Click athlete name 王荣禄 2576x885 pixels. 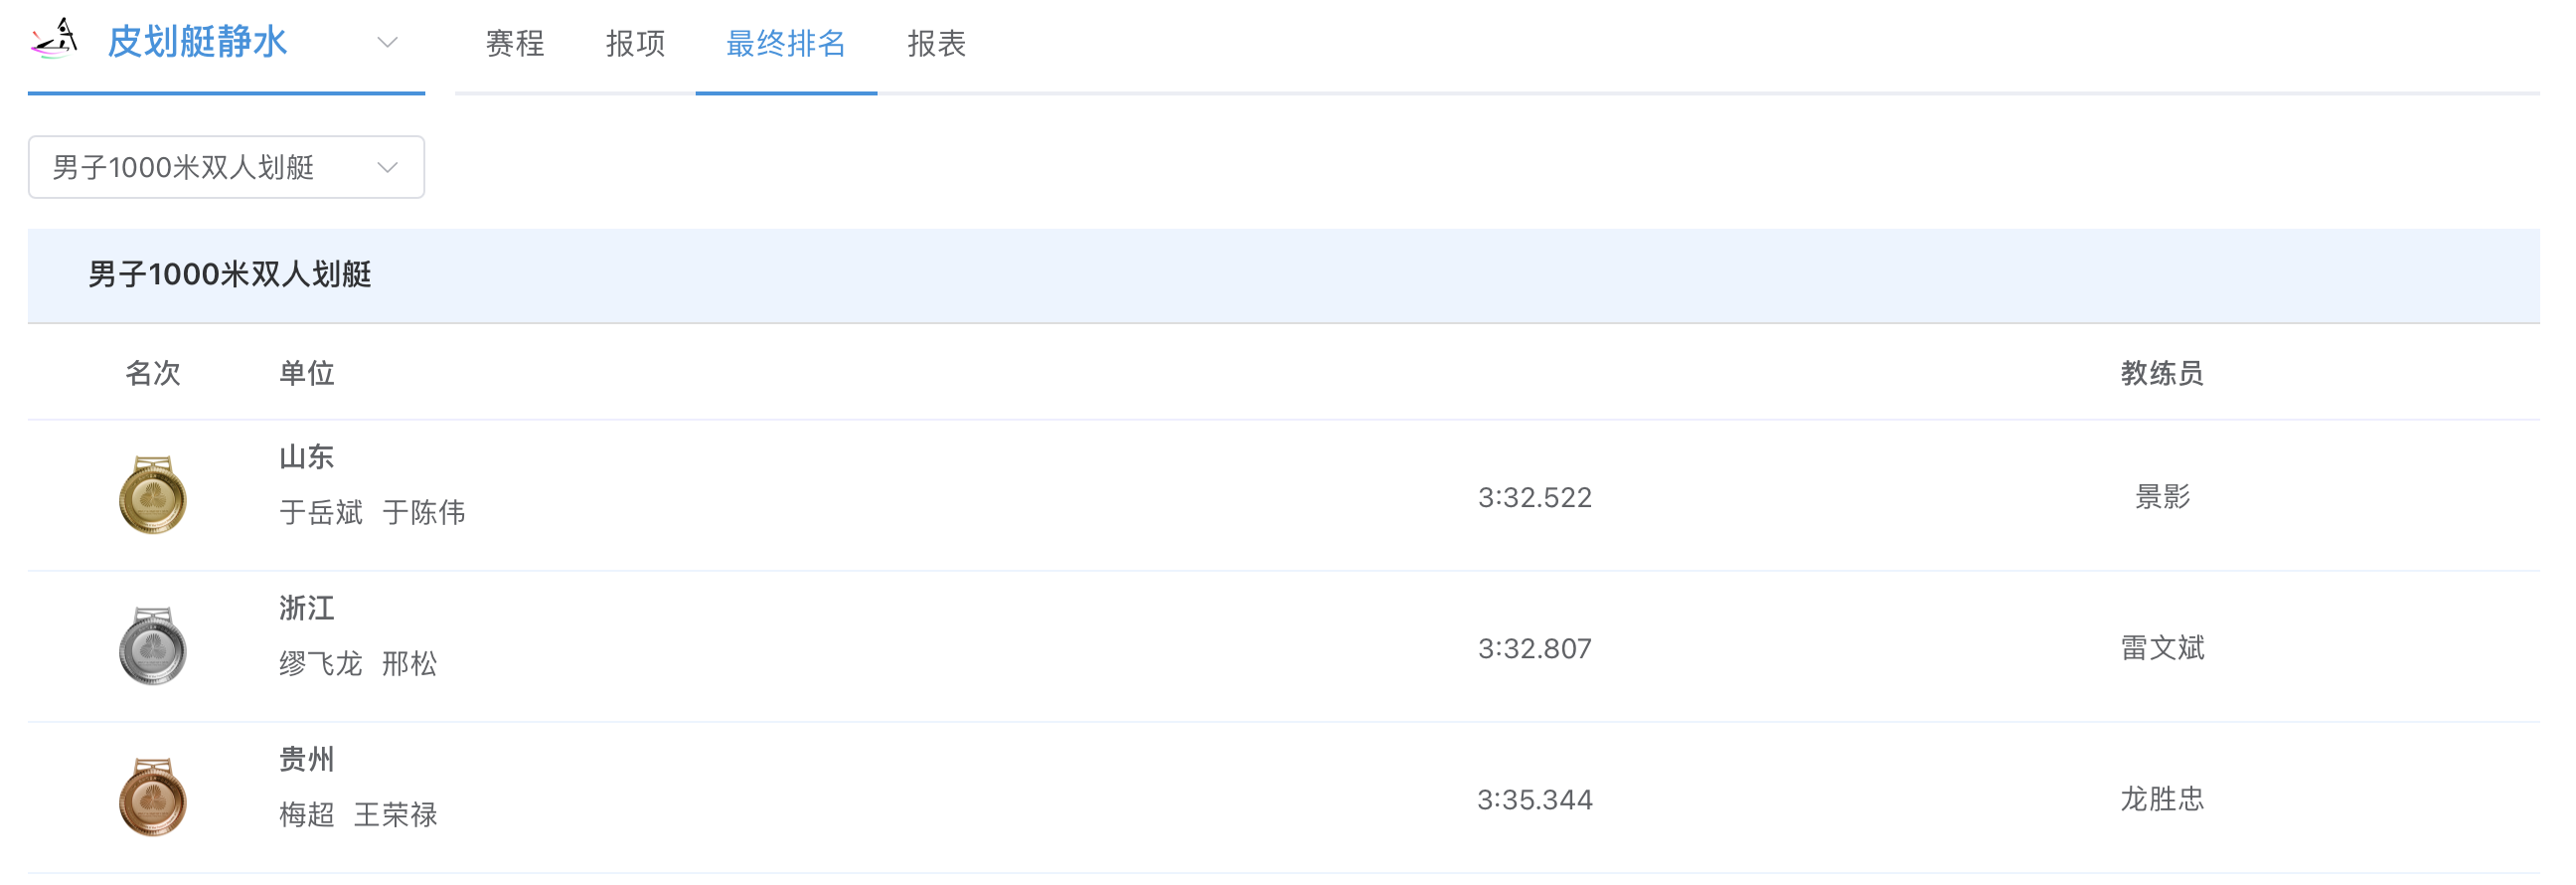coord(396,815)
